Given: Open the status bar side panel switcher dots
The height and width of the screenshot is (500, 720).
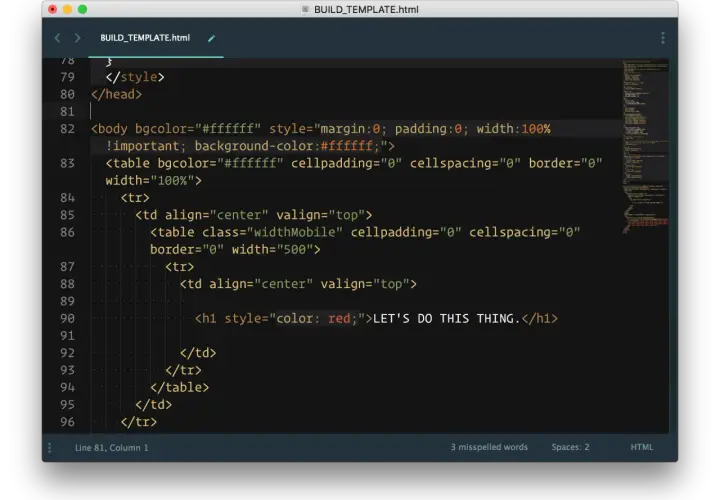Looking at the screenshot, I should (x=50, y=448).
